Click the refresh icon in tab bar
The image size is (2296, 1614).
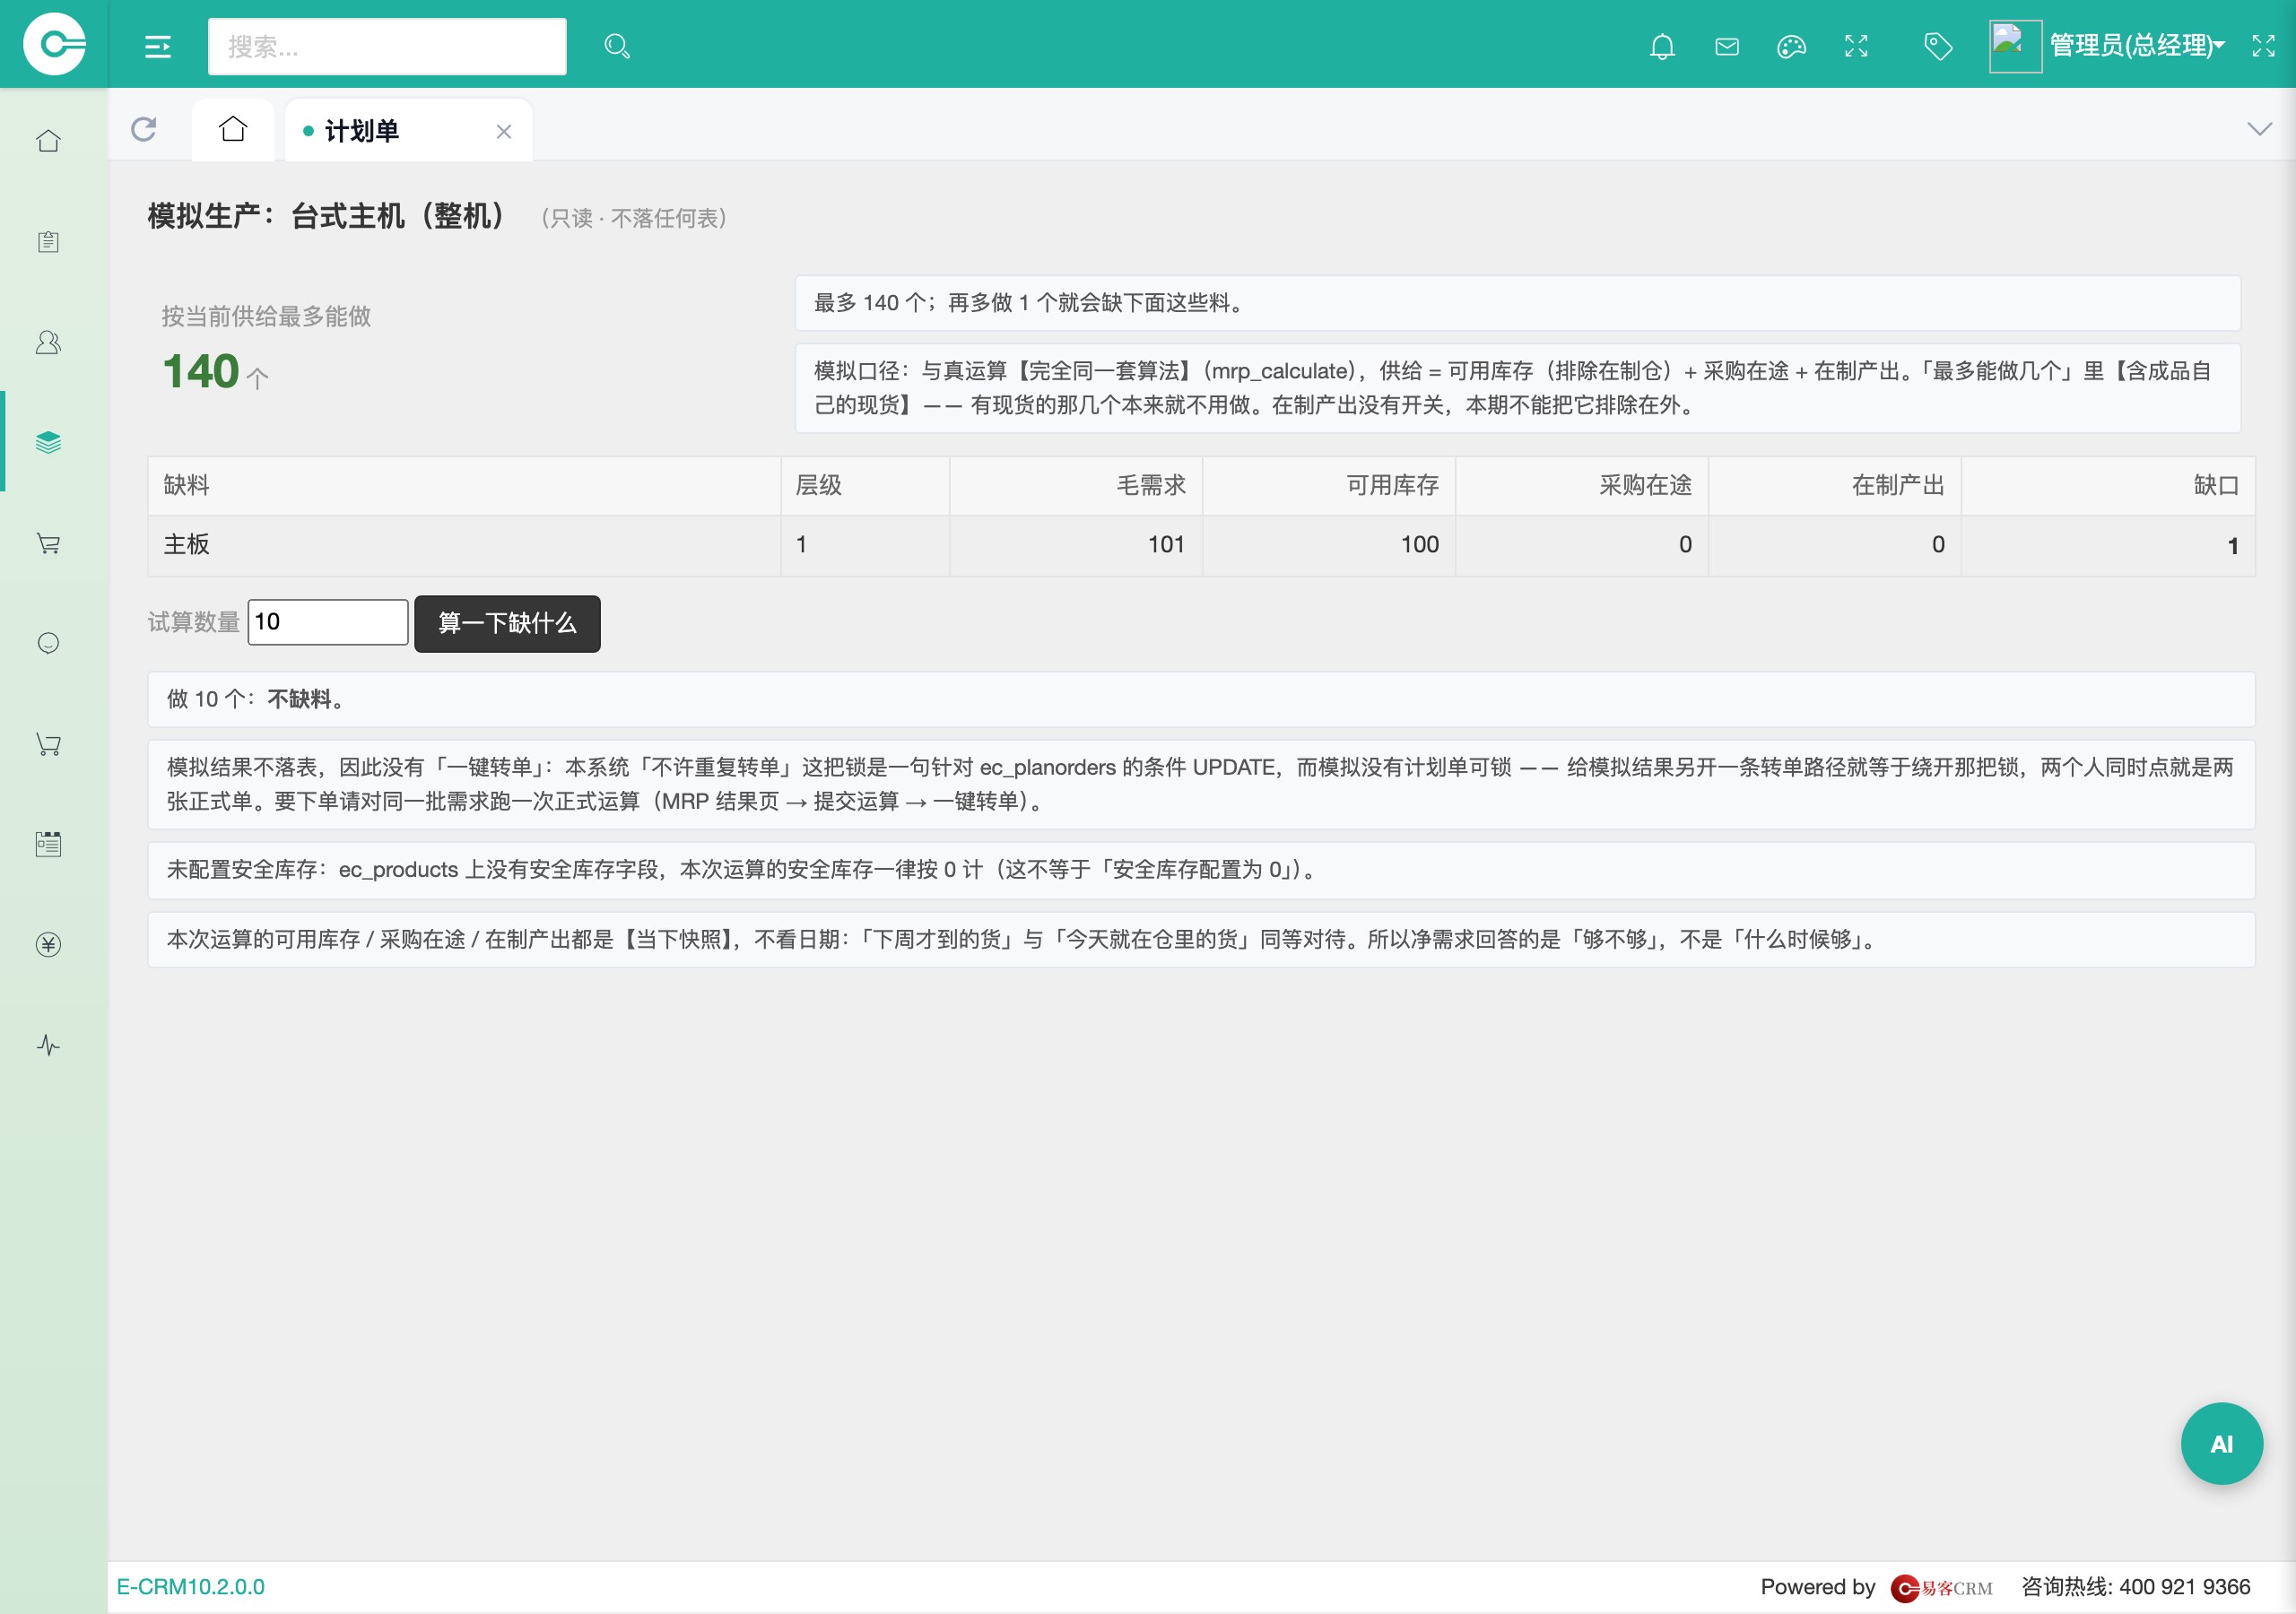[x=144, y=129]
